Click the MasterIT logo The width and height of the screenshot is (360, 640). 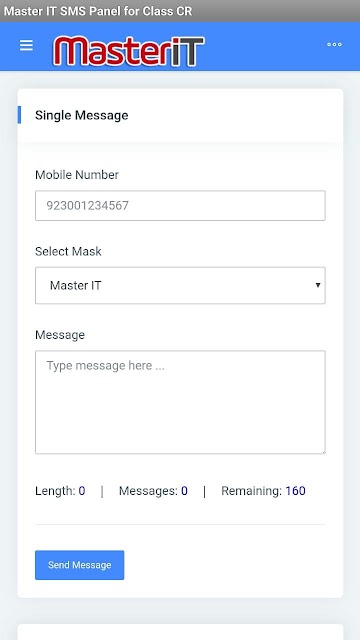pos(129,51)
